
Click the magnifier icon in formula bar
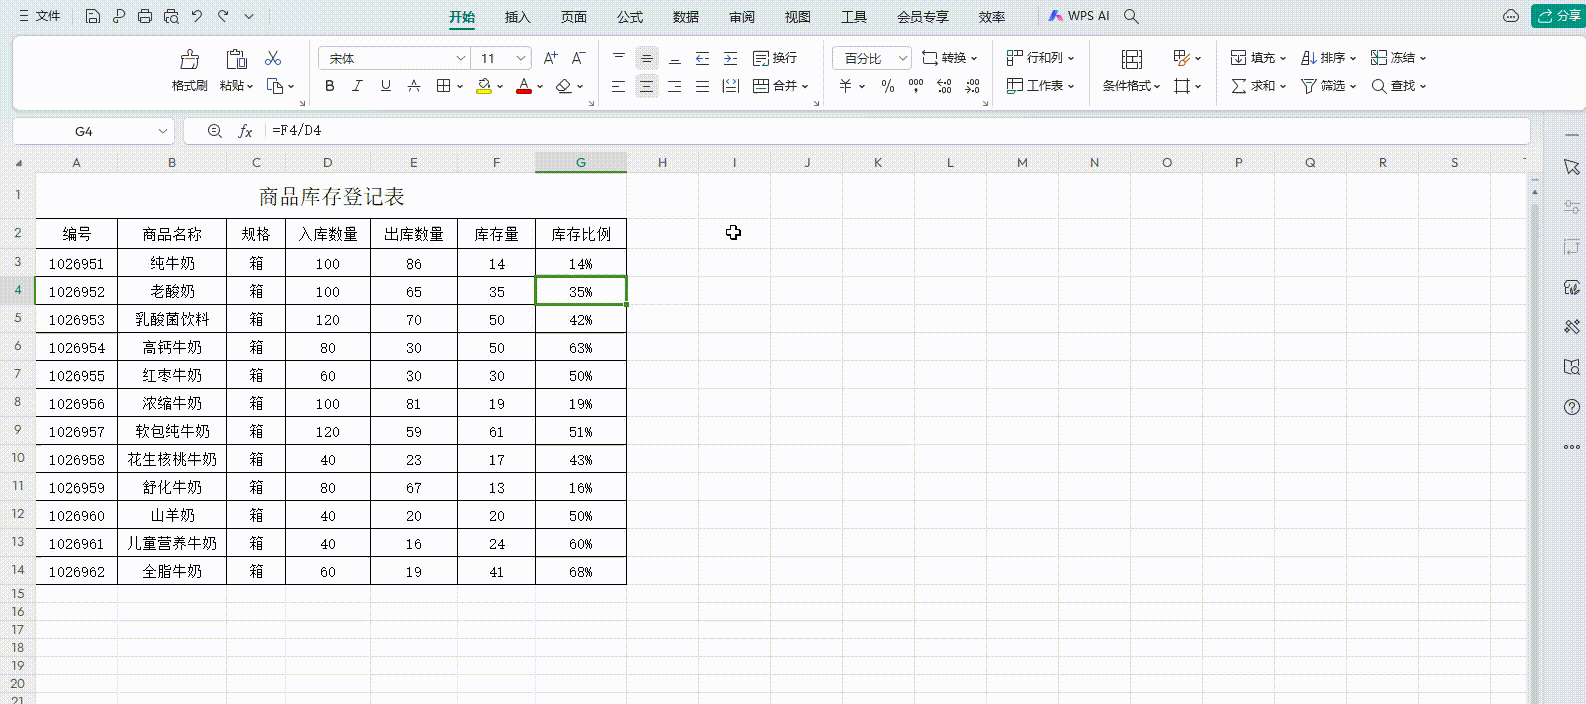(214, 131)
